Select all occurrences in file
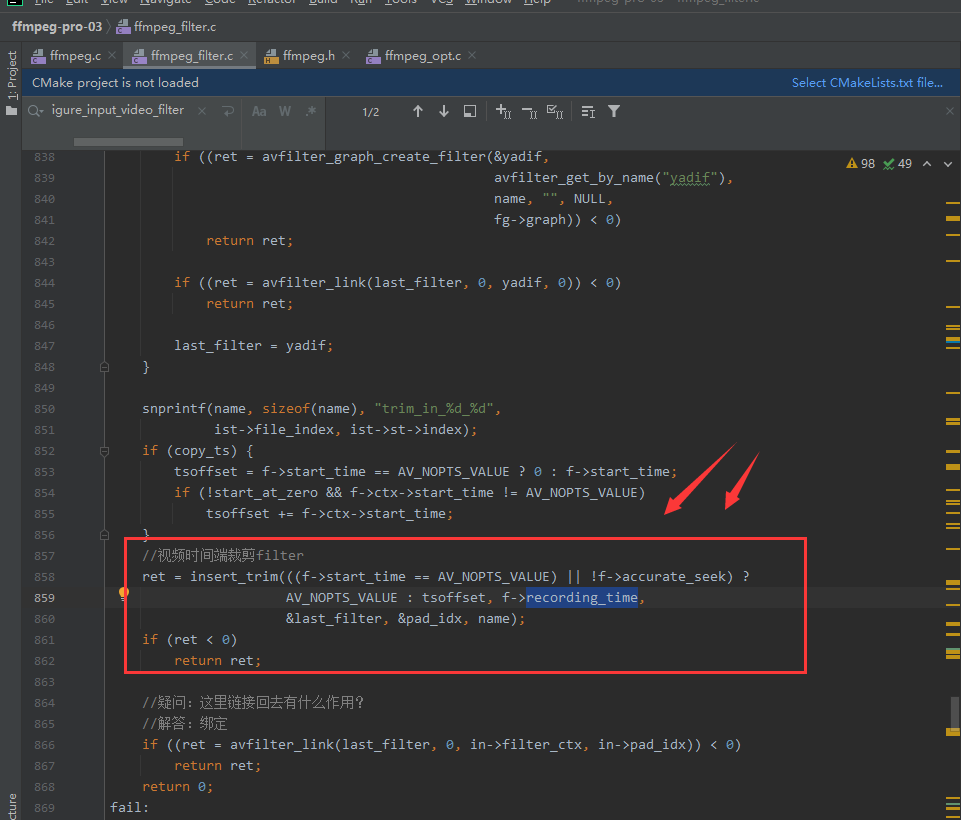This screenshot has width=961, height=820. click(x=555, y=112)
